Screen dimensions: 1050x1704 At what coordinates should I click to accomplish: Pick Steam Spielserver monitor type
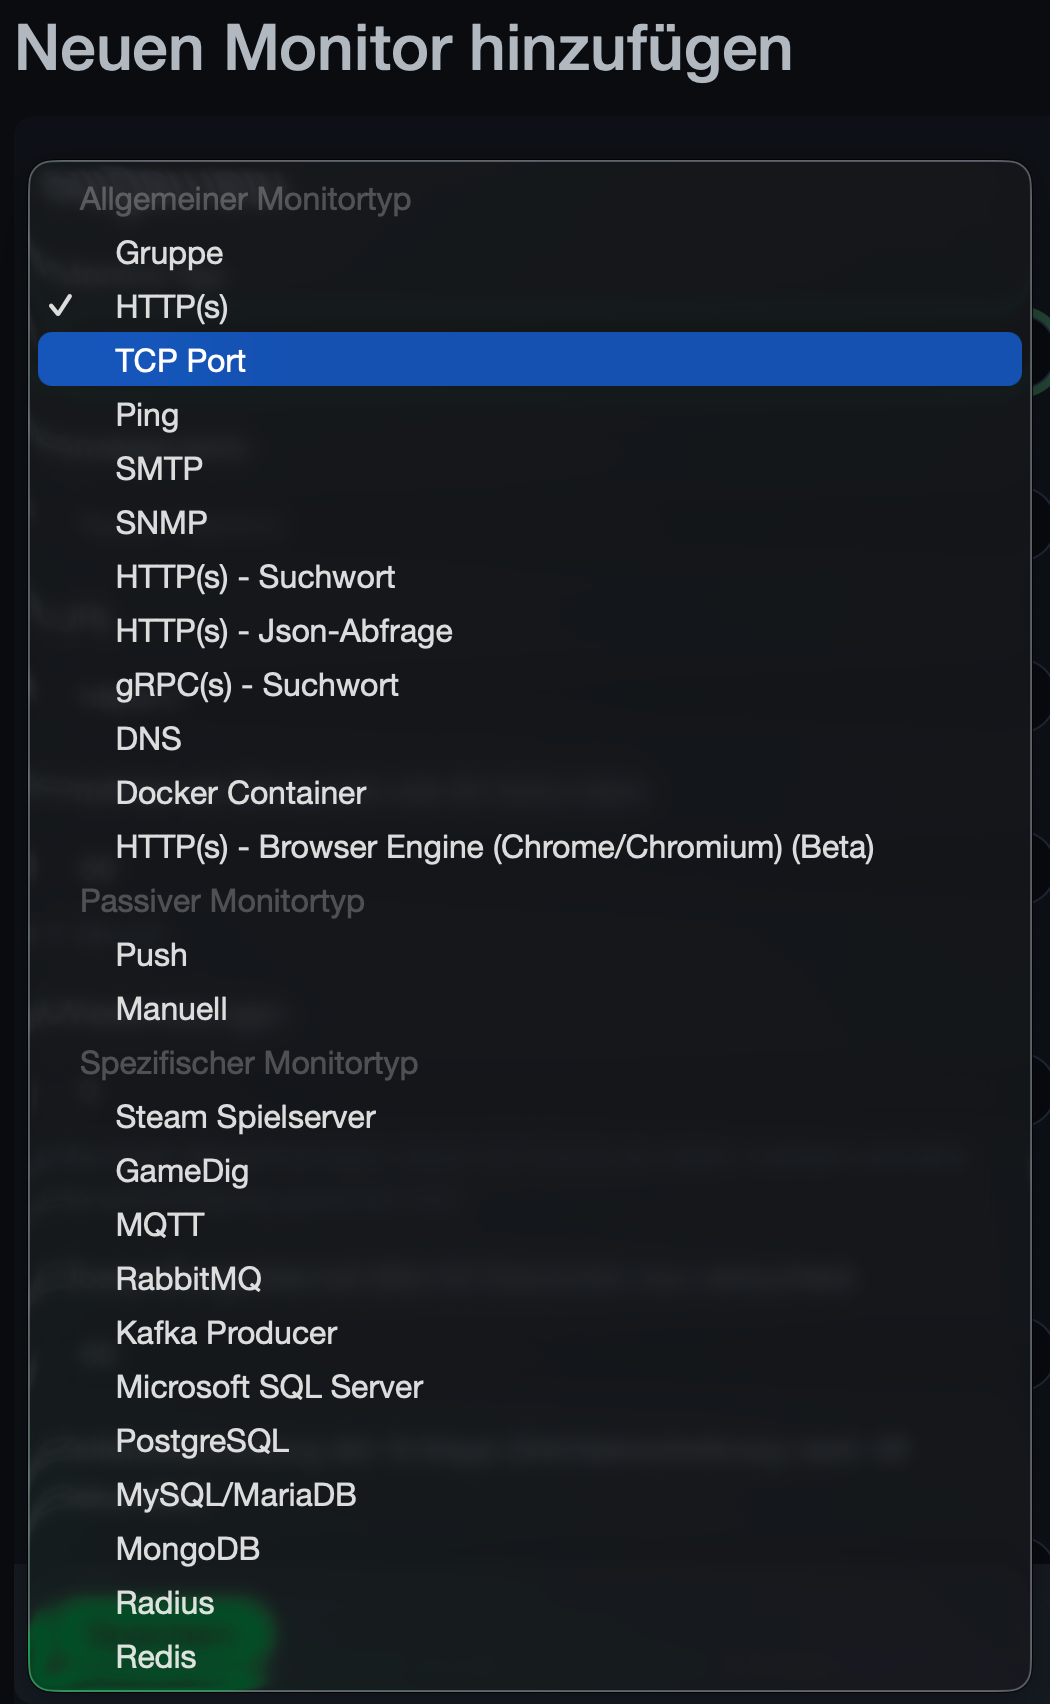245,1117
